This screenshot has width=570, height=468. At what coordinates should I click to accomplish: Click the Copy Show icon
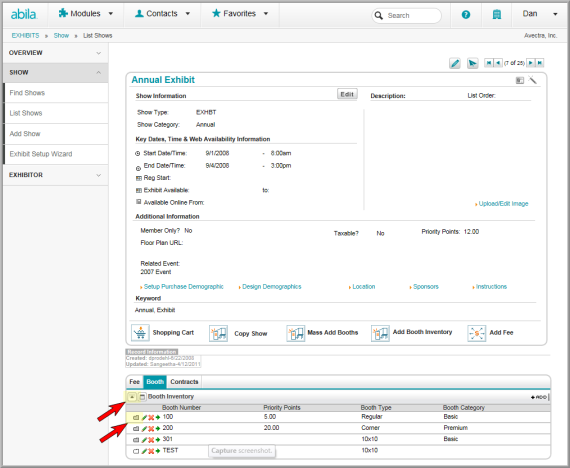tap(218, 333)
